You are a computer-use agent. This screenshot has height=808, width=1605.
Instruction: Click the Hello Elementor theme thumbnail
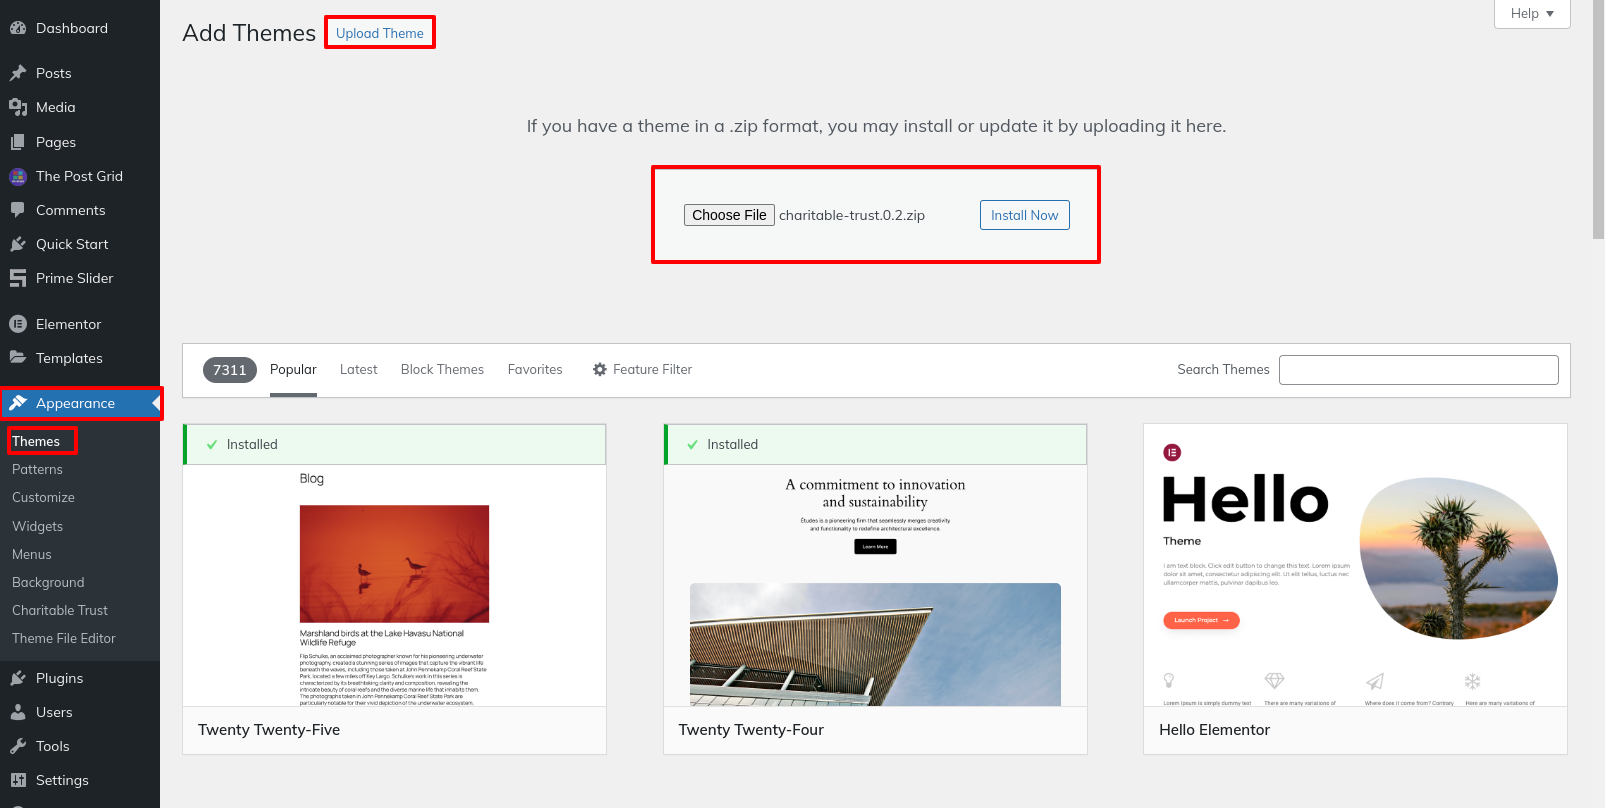click(x=1355, y=565)
